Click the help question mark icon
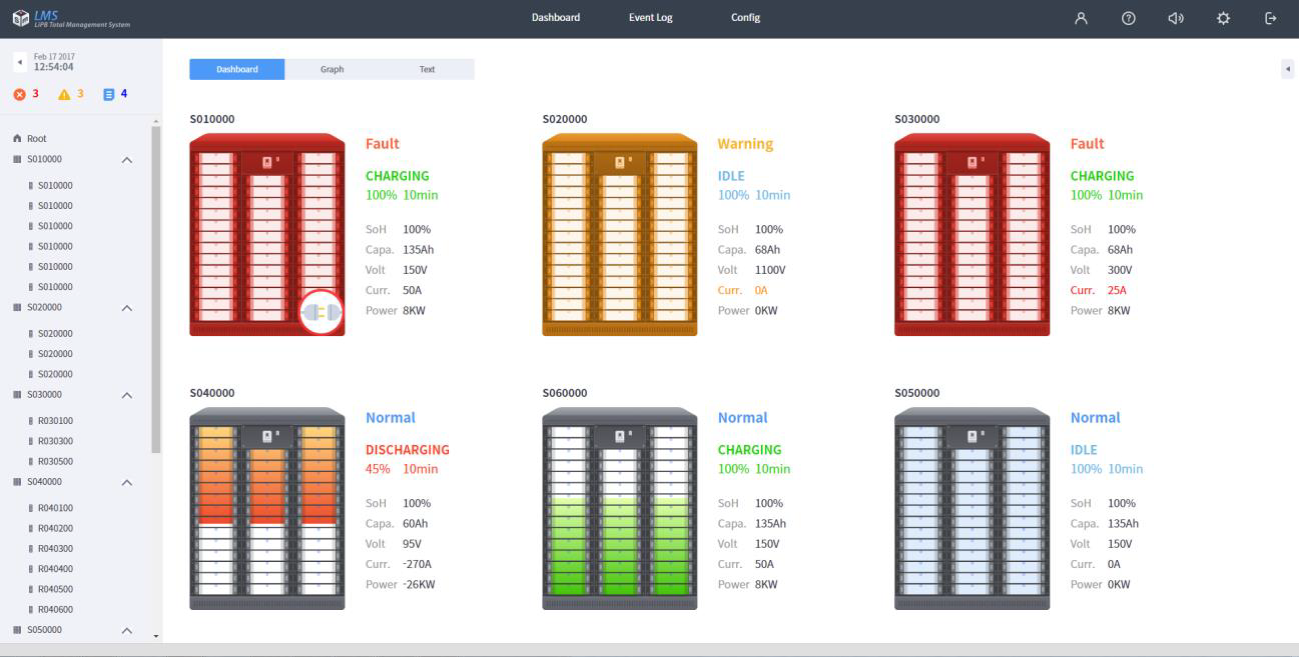This screenshot has height=658, width=1299. (x=1128, y=18)
